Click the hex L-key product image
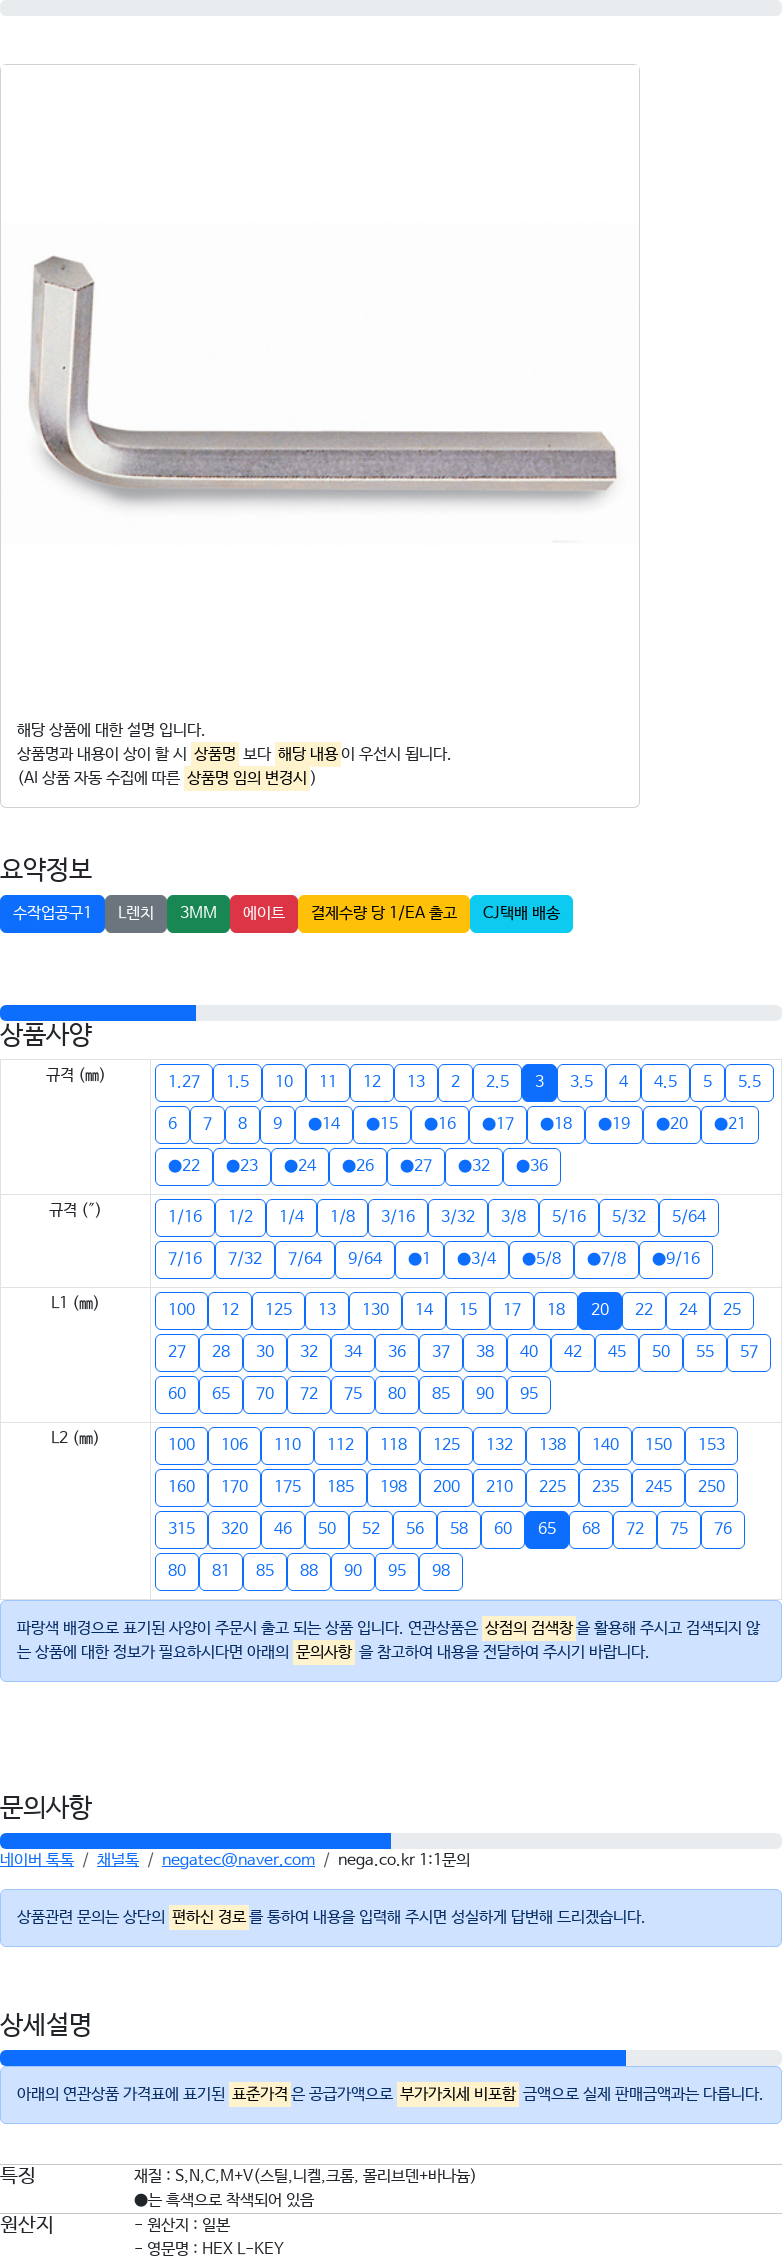Image resolution: width=782 pixels, height=2262 pixels. [x=320, y=375]
